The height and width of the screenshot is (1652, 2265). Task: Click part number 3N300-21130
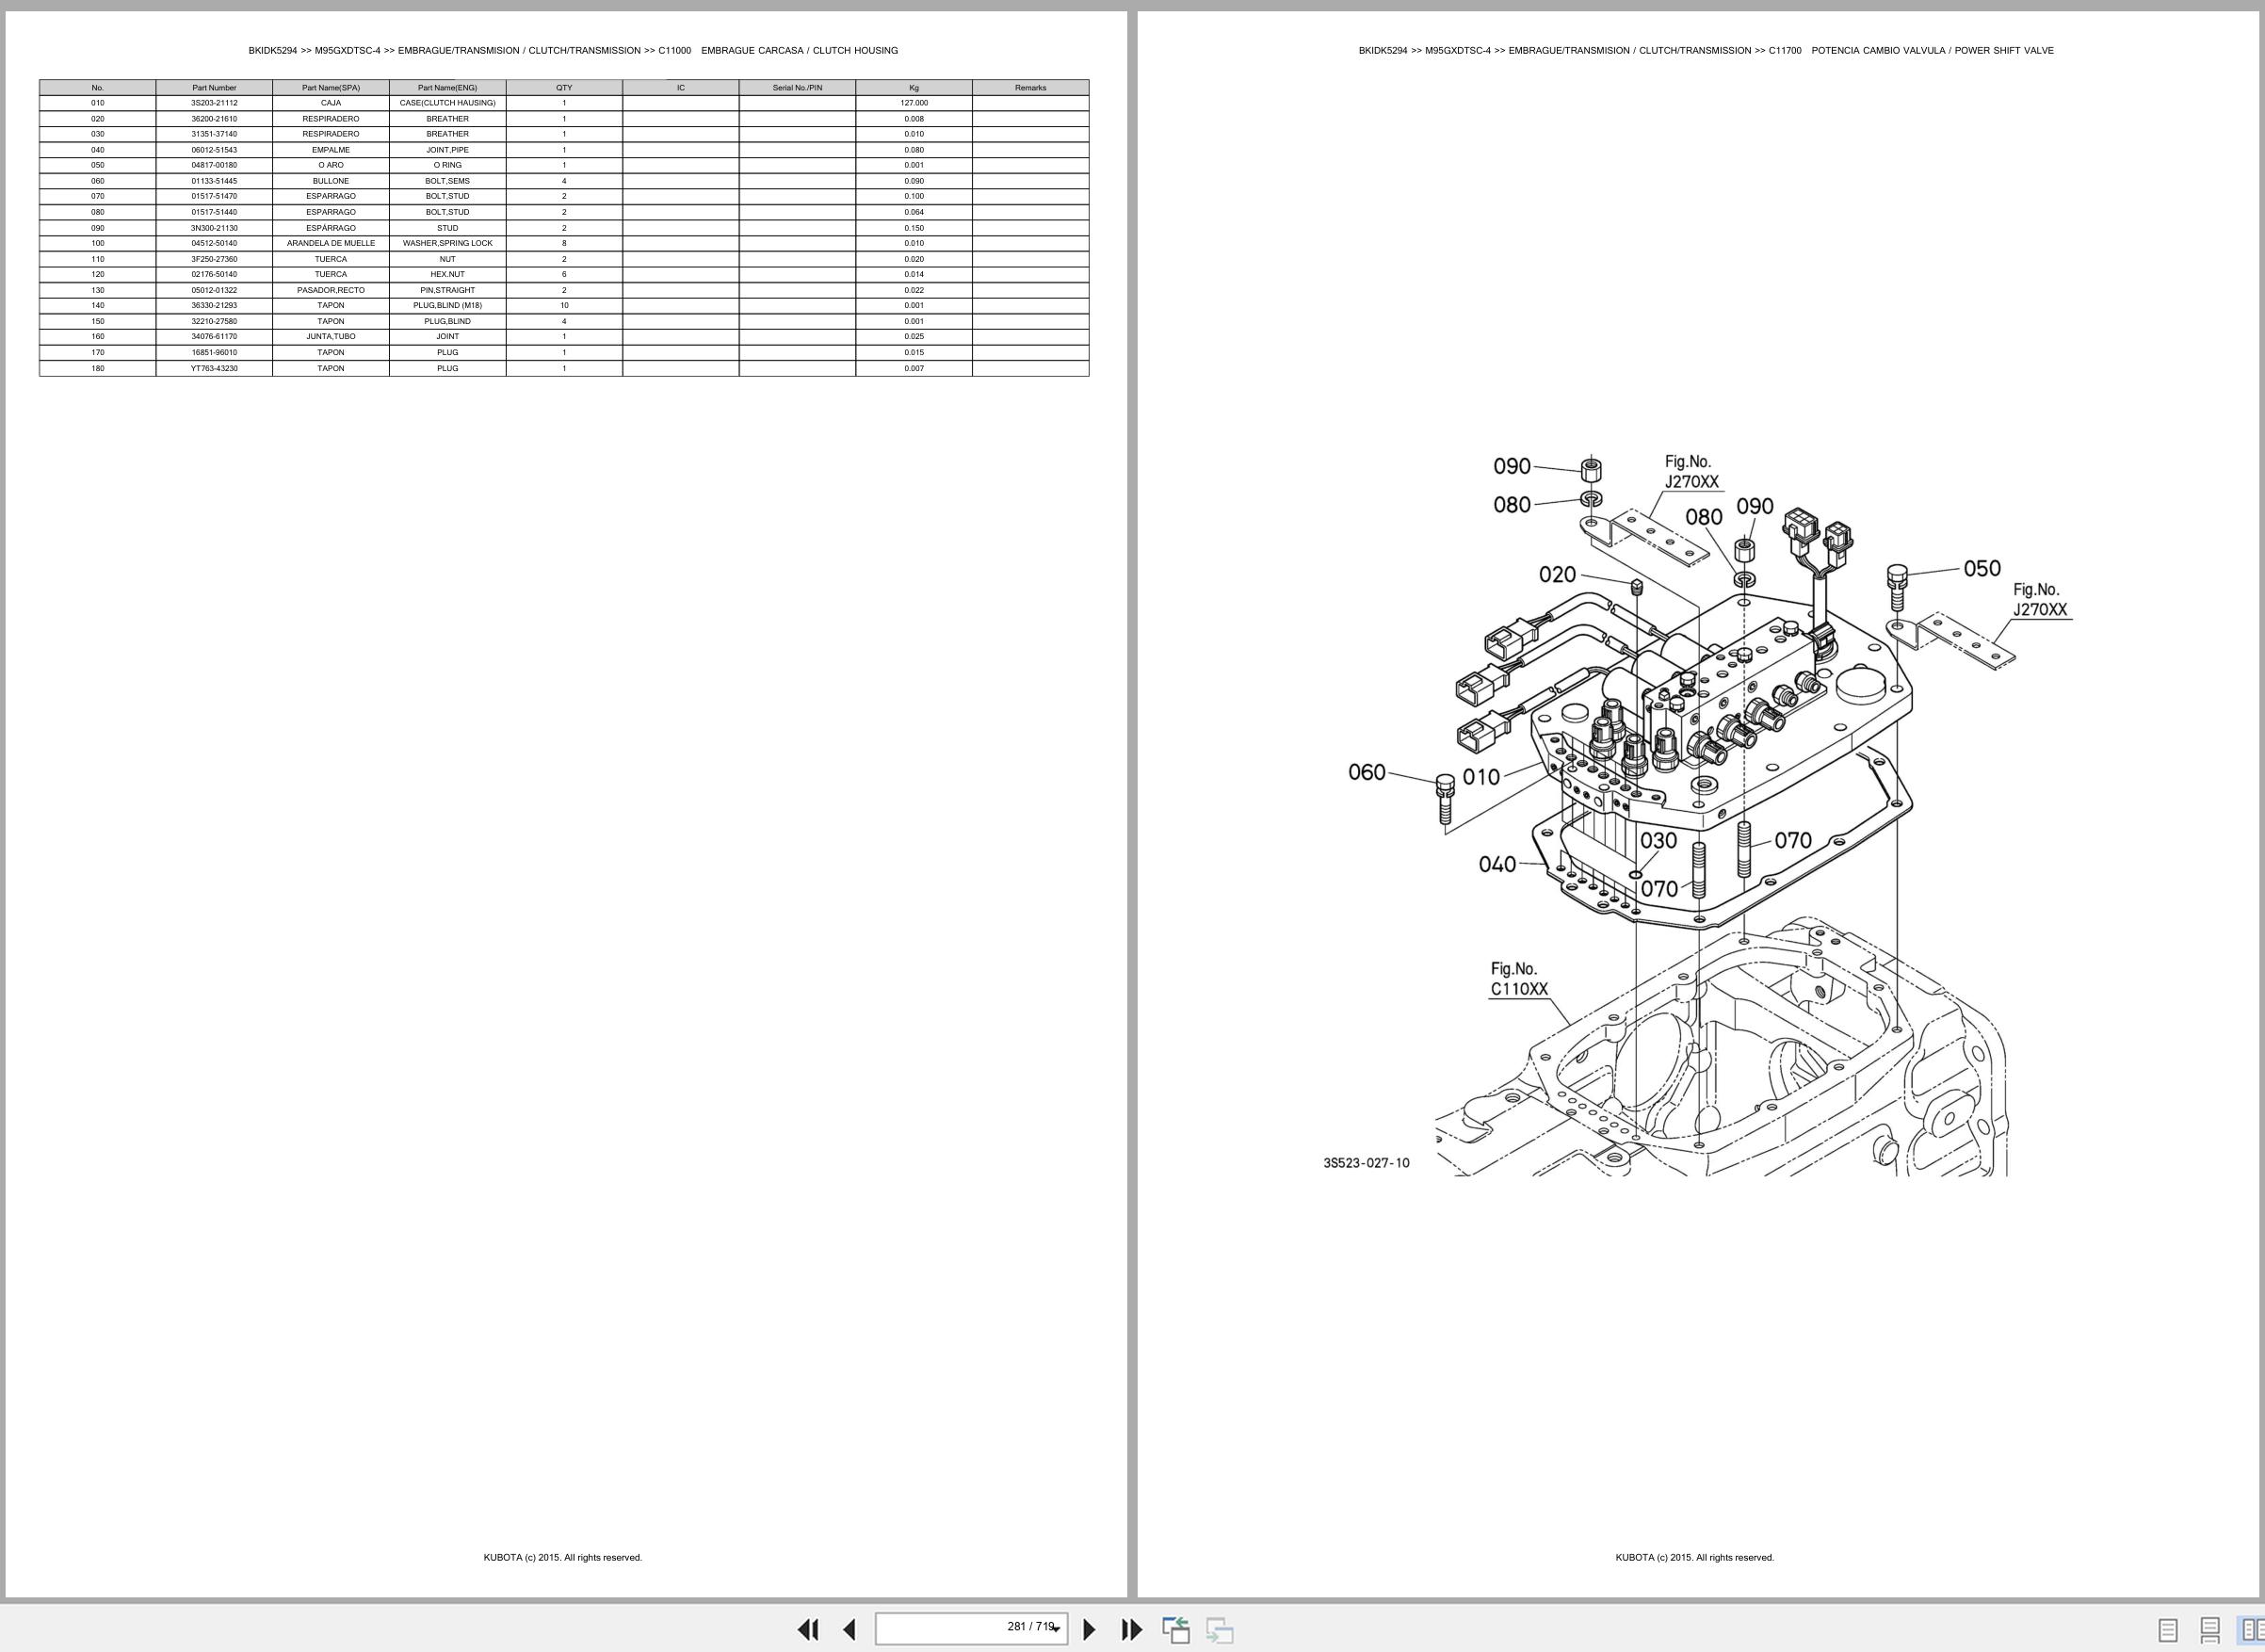tap(214, 228)
